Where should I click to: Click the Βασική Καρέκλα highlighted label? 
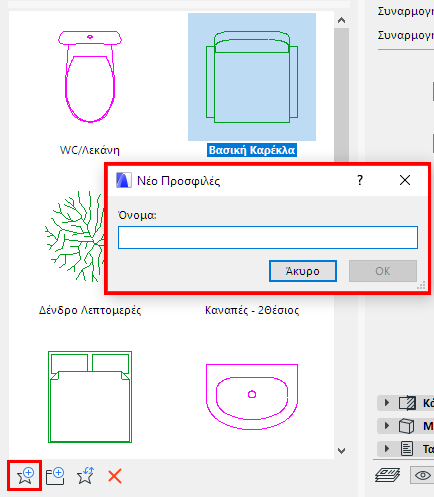252,150
